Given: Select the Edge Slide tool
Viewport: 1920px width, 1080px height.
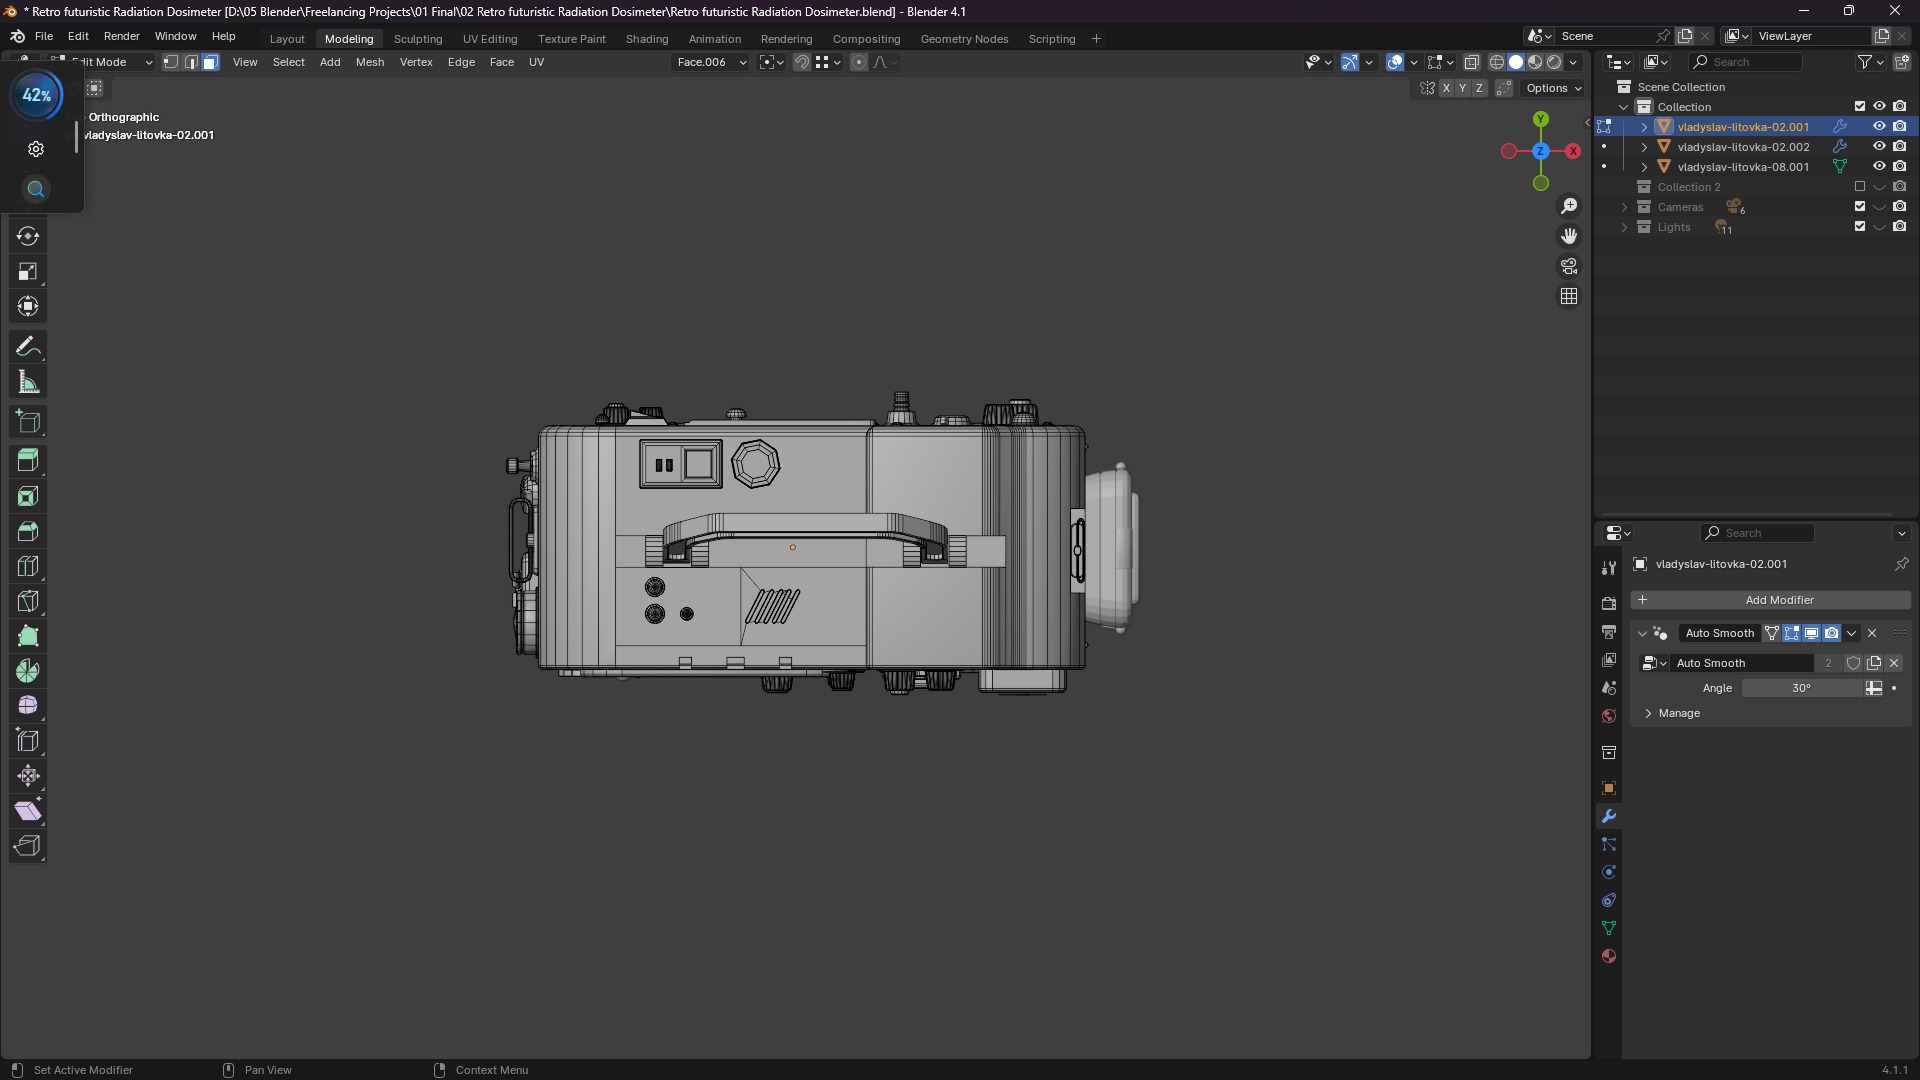Looking at the screenshot, I should pyautogui.click(x=28, y=741).
